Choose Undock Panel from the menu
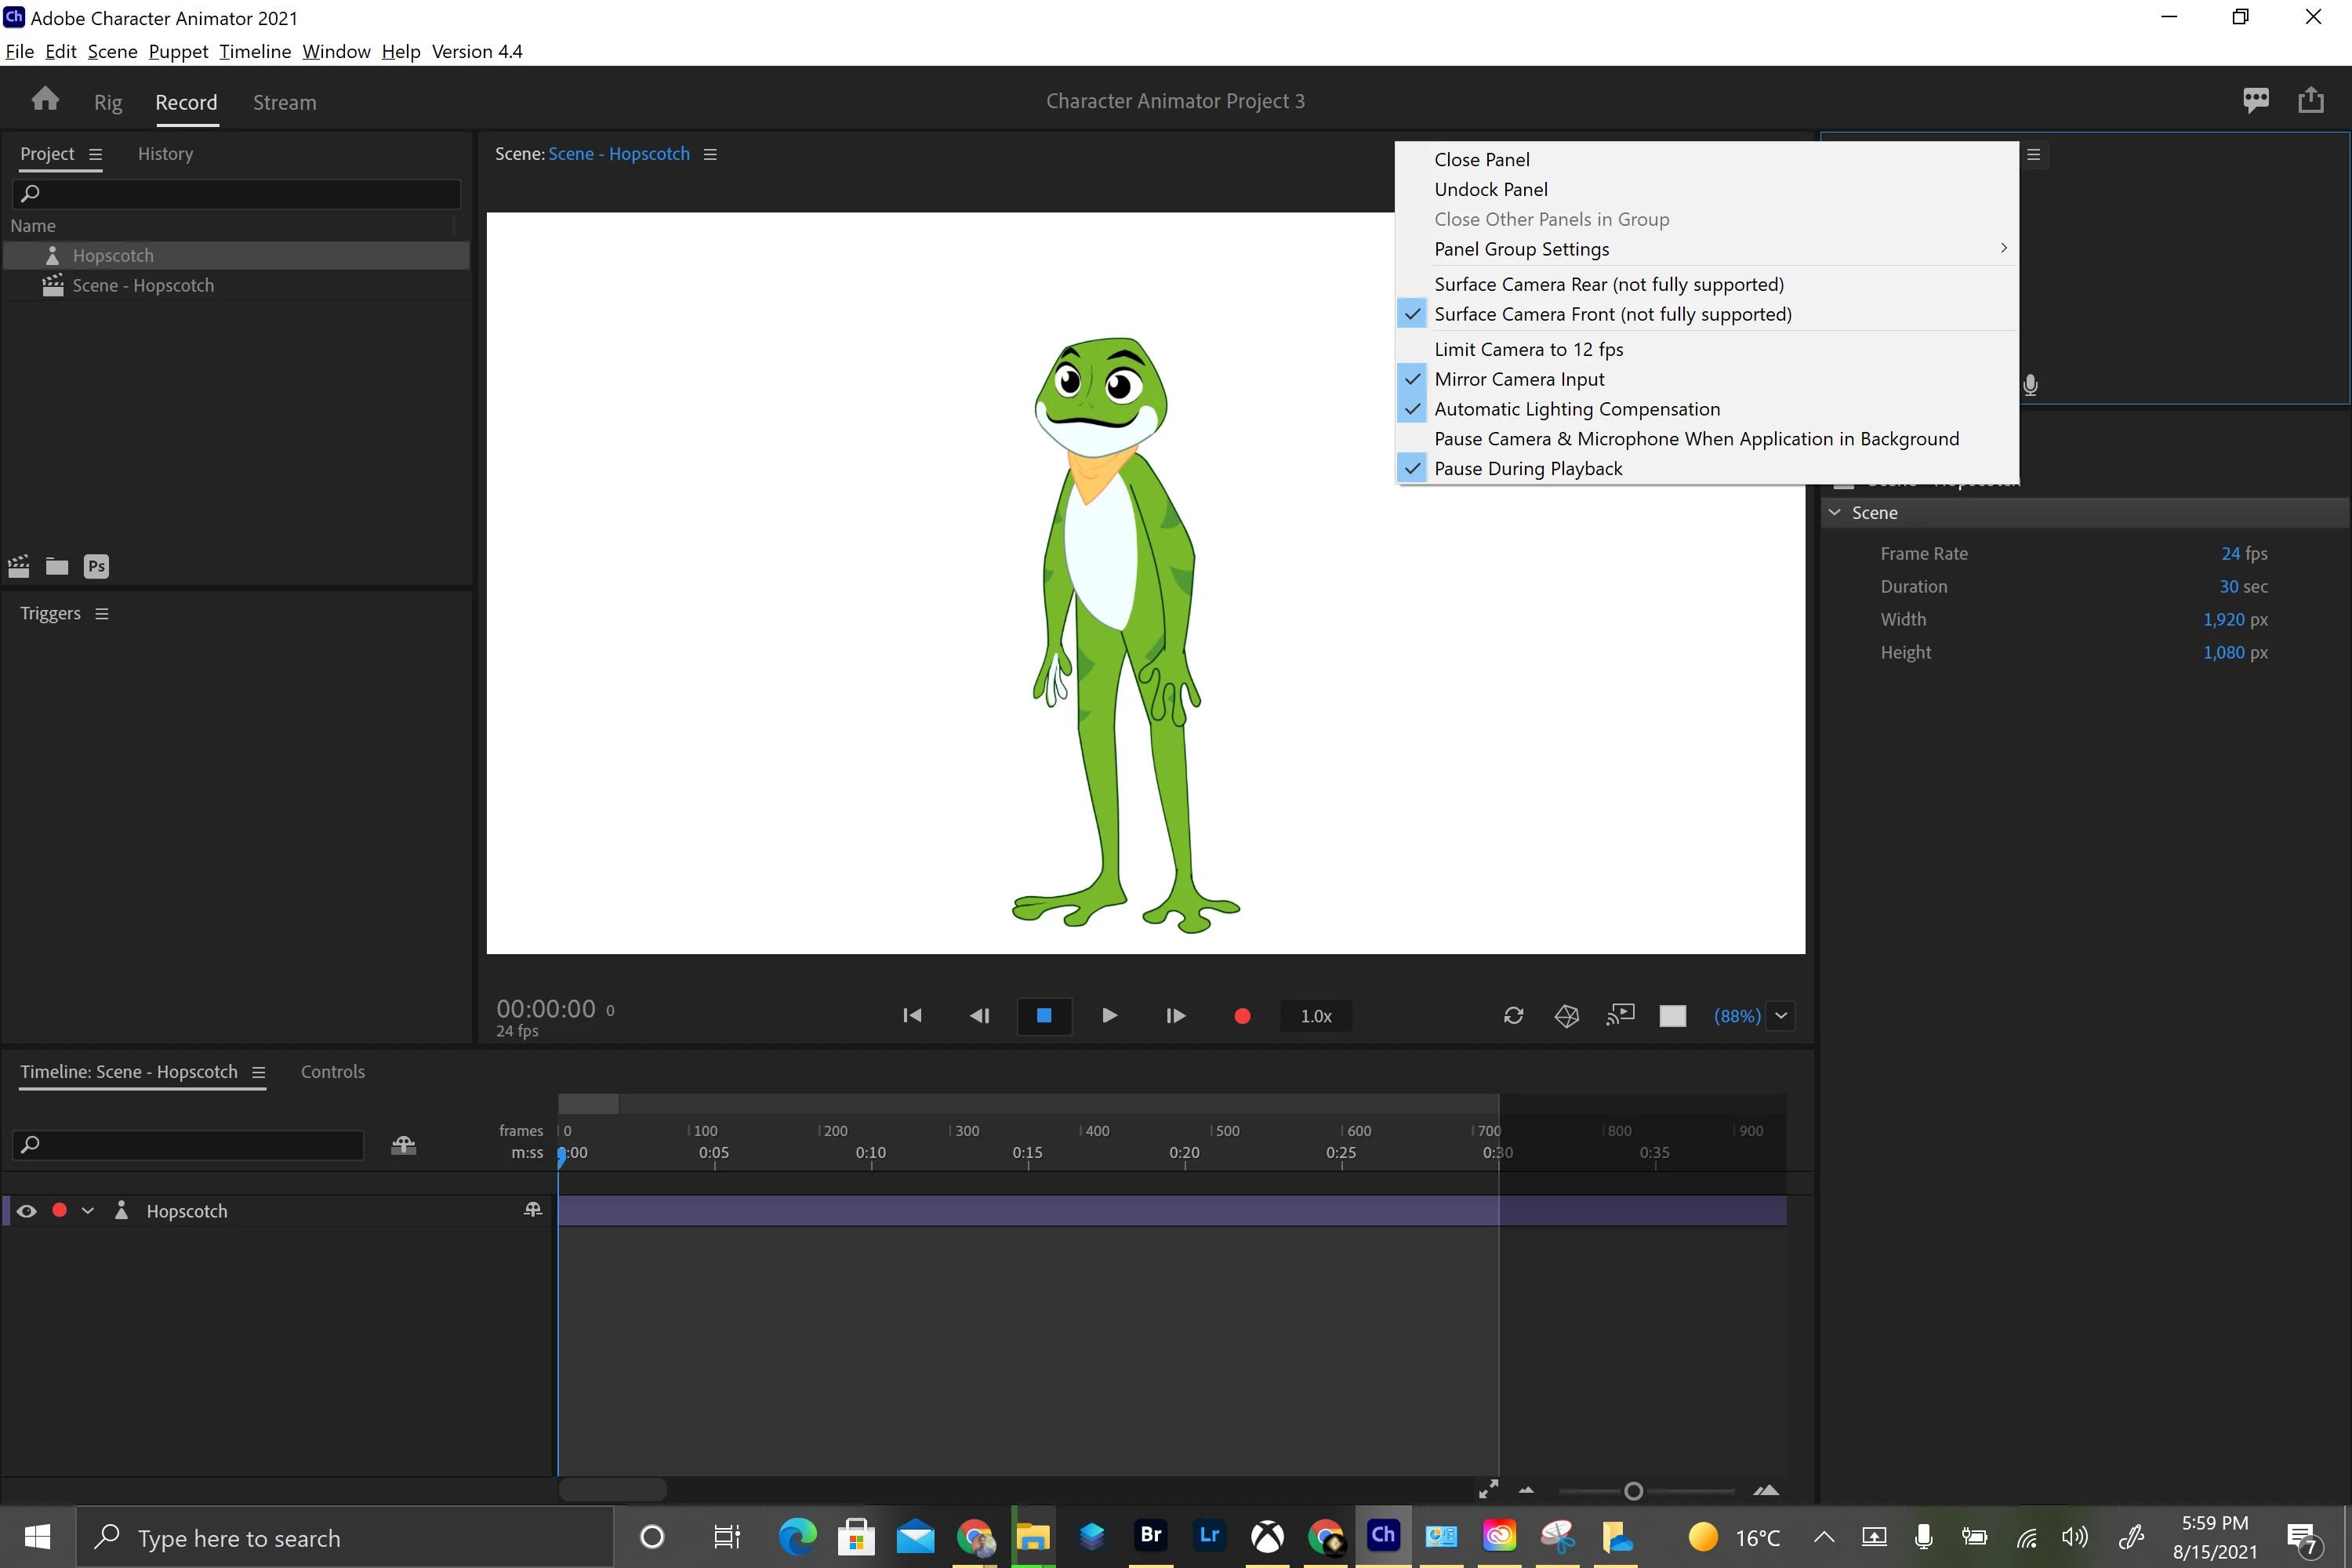The height and width of the screenshot is (1568, 2352). (1490, 190)
